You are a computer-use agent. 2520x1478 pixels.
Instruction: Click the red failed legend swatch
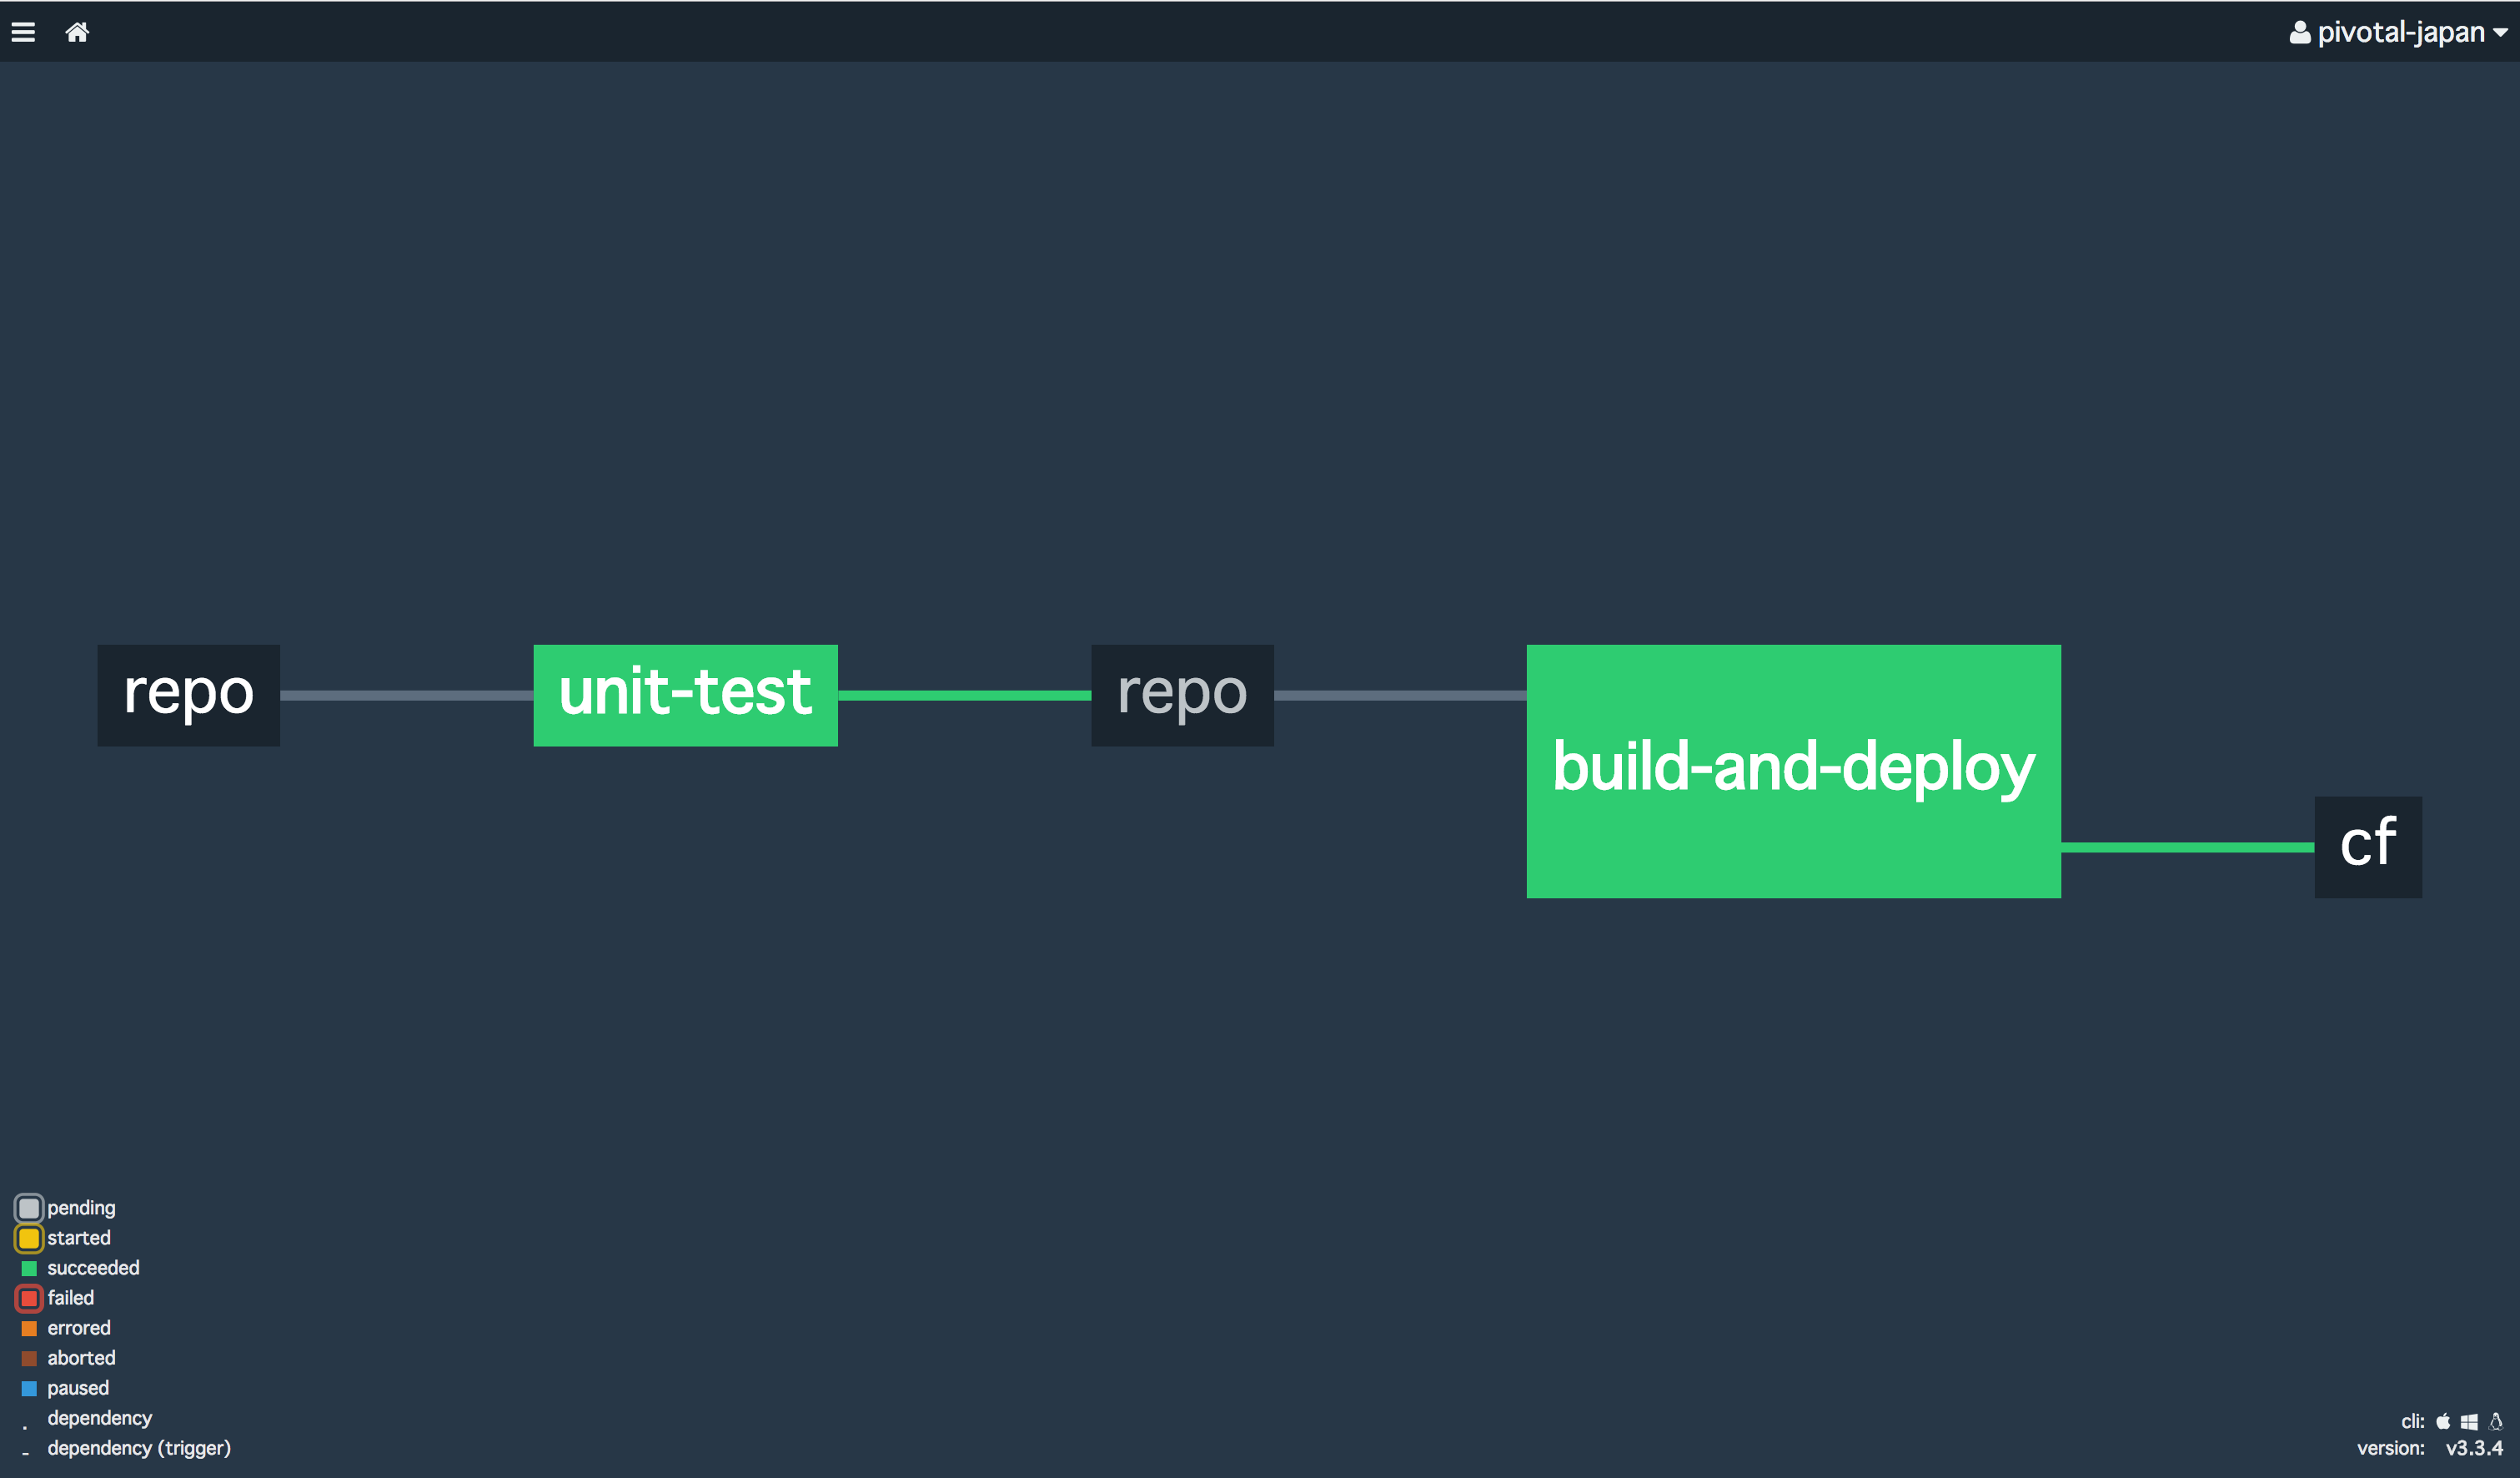(29, 1298)
